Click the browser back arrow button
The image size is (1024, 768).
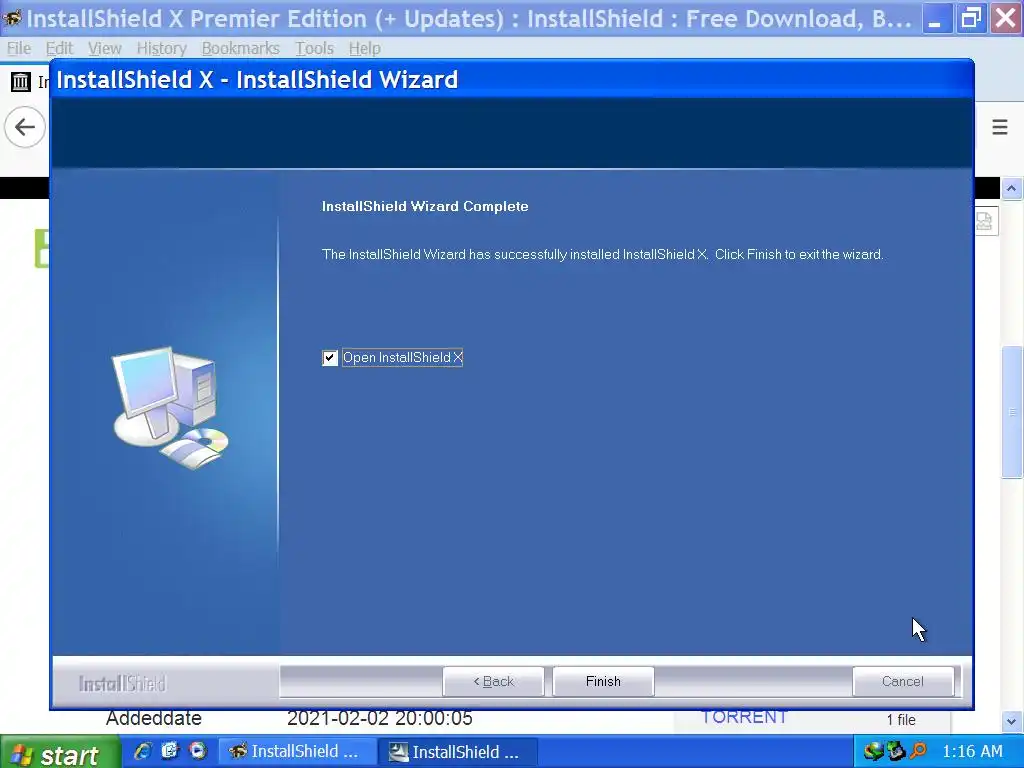pyautogui.click(x=25, y=127)
